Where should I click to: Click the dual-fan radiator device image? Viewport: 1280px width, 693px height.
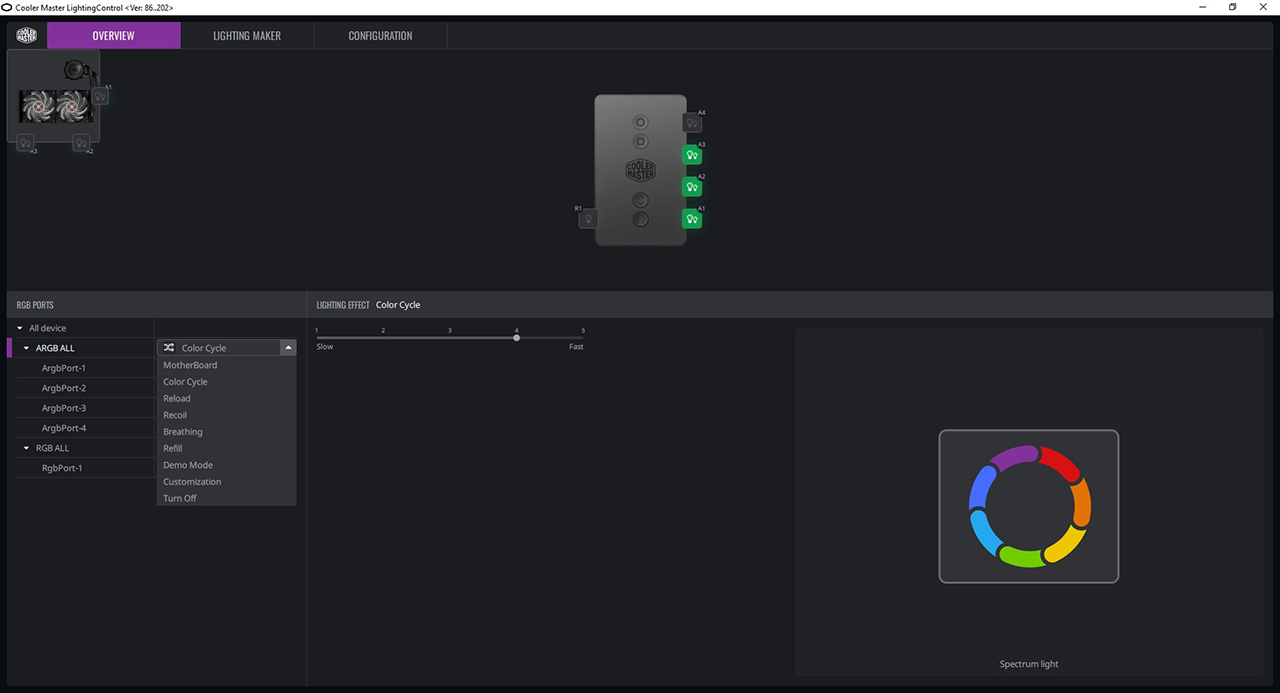(54, 105)
